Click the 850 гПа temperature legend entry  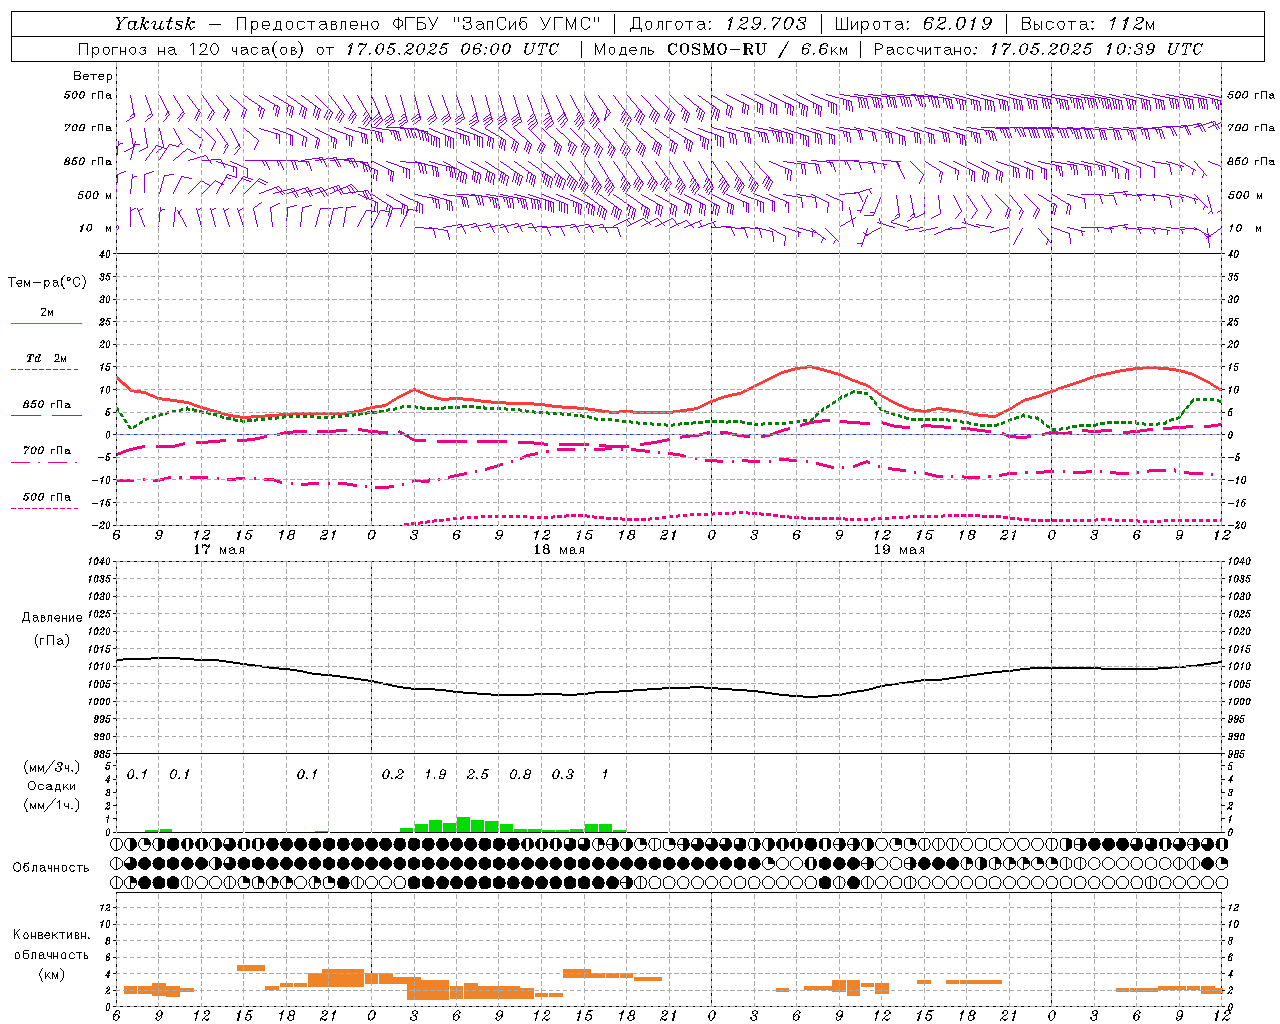tap(46, 405)
